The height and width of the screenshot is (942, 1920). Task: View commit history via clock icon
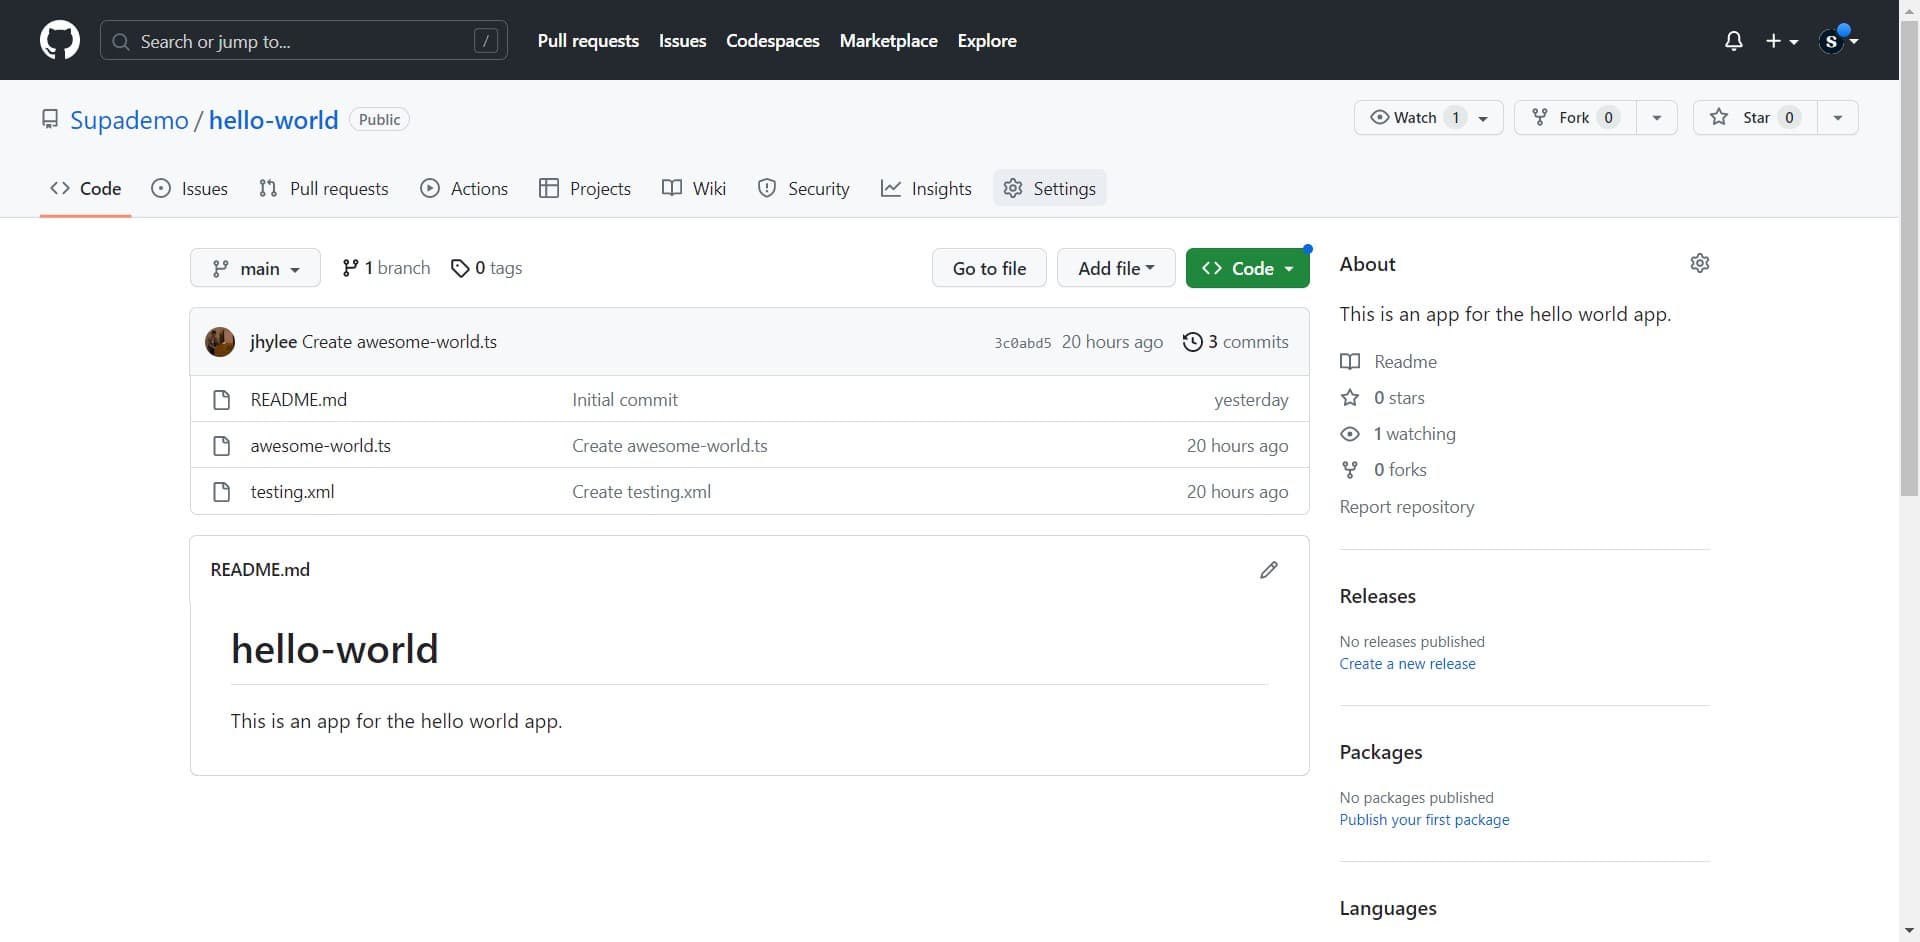1192,341
